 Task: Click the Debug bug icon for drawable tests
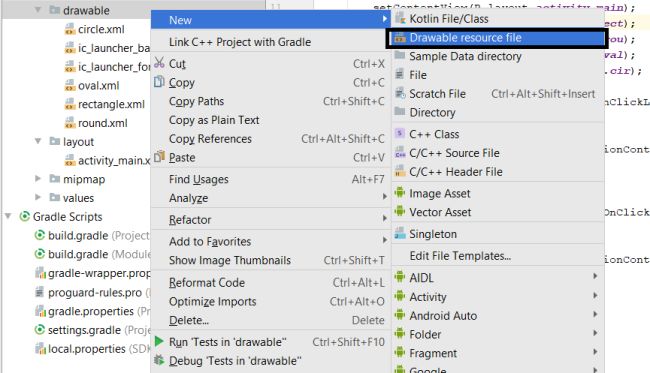click(159, 360)
